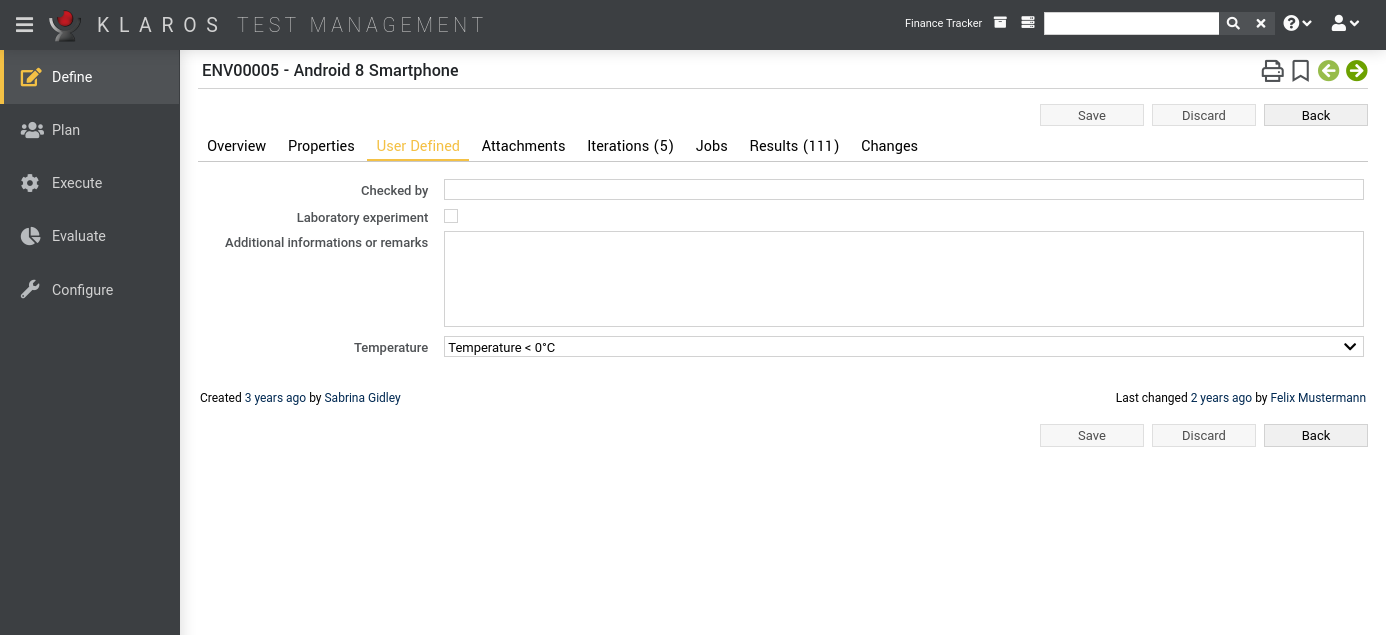Expand the user account menu
Image resolution: width=1386 pixels, height=635 pixels.
pyautogui.click(x=1345, y=24)
